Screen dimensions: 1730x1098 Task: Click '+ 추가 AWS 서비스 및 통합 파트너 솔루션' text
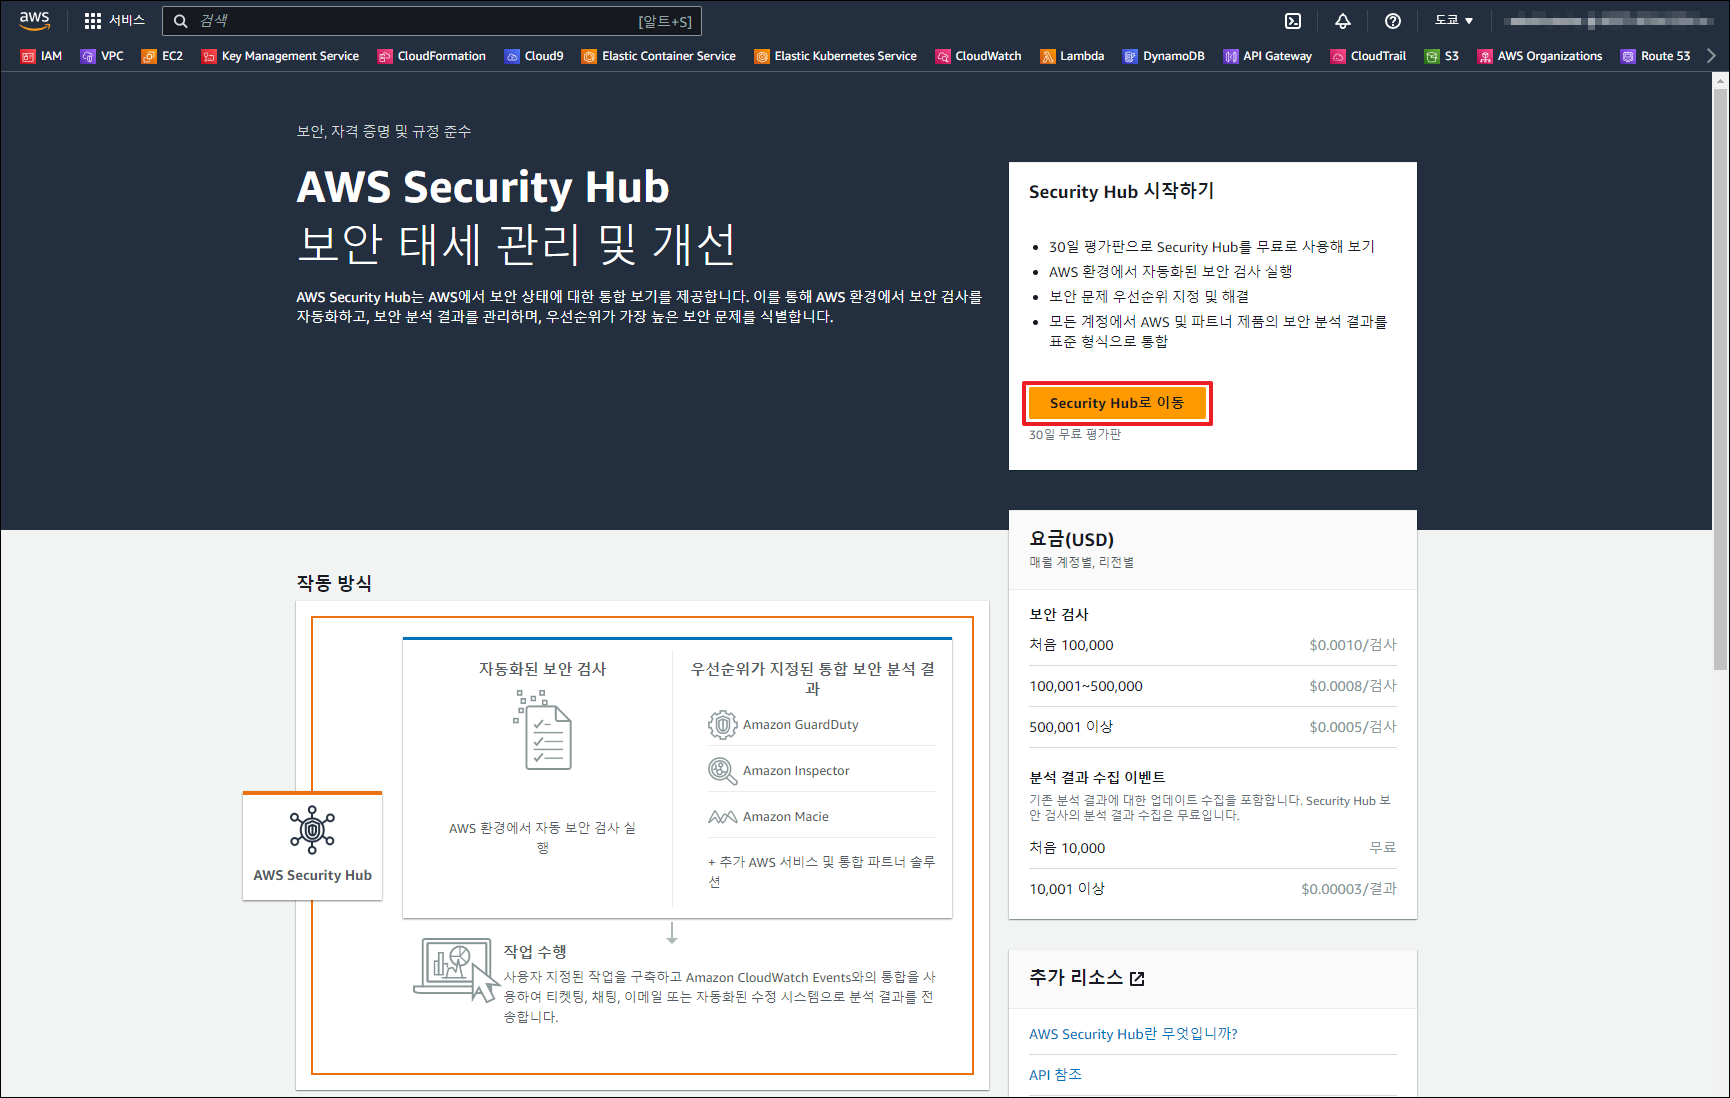pyautogui.click(x=822, y=872)
